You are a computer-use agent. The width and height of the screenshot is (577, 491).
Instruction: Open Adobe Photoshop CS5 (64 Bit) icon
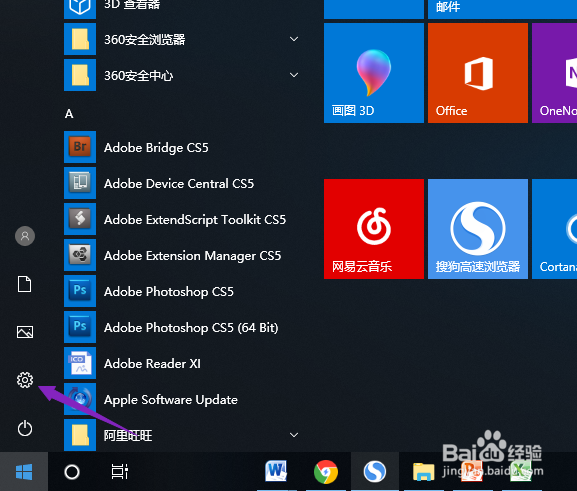click(80, 327)
